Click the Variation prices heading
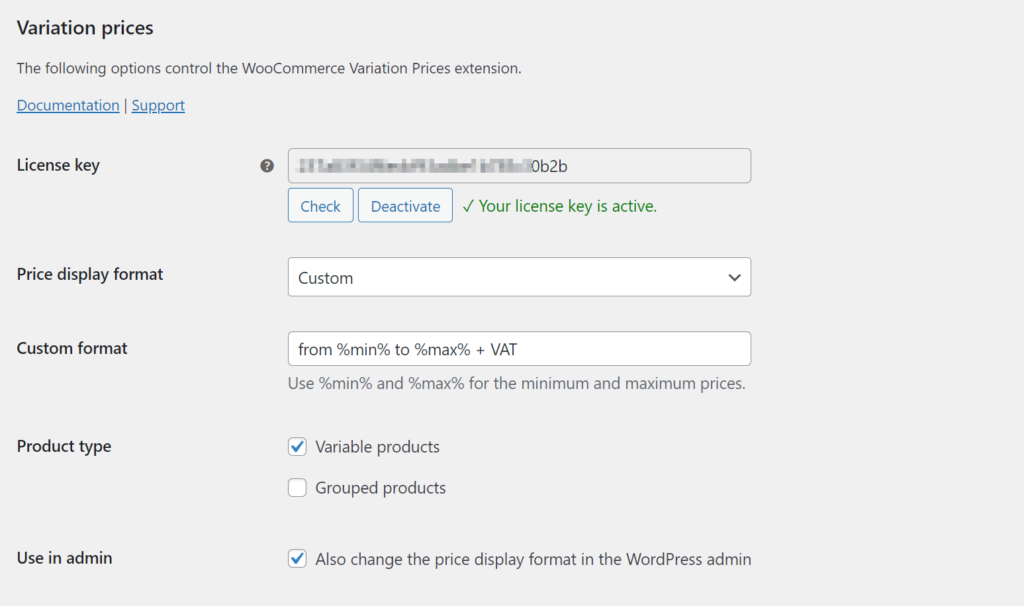Viewport: 1024px width, 606px height. click(84, 28)
